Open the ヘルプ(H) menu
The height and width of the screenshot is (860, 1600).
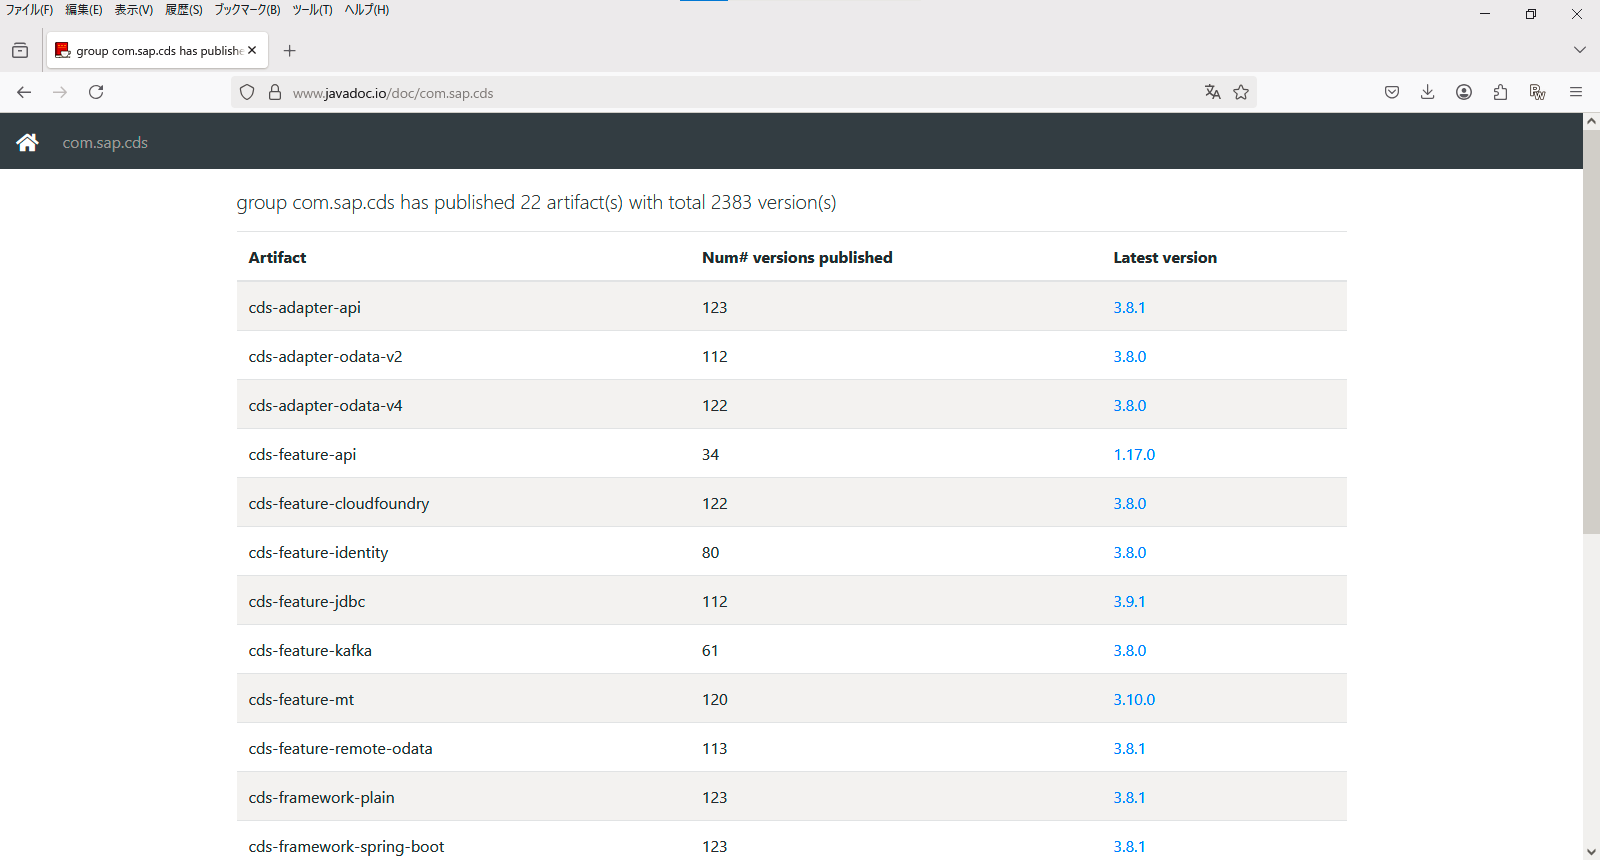[x=367, y=10]
